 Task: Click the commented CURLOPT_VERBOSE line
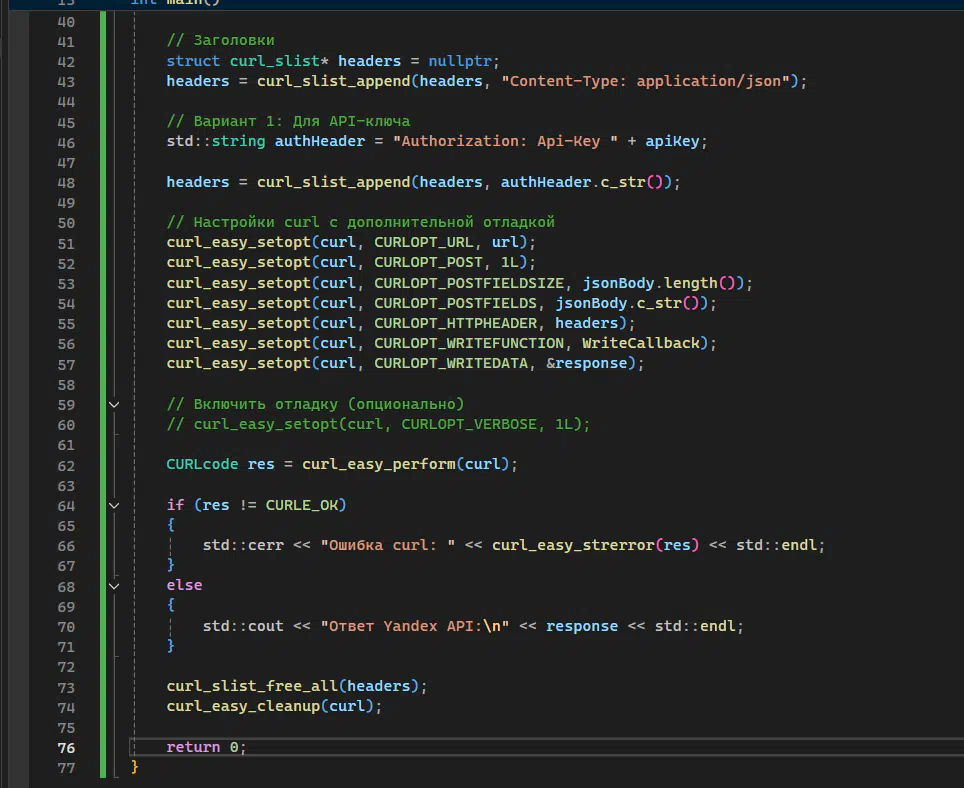378,424
